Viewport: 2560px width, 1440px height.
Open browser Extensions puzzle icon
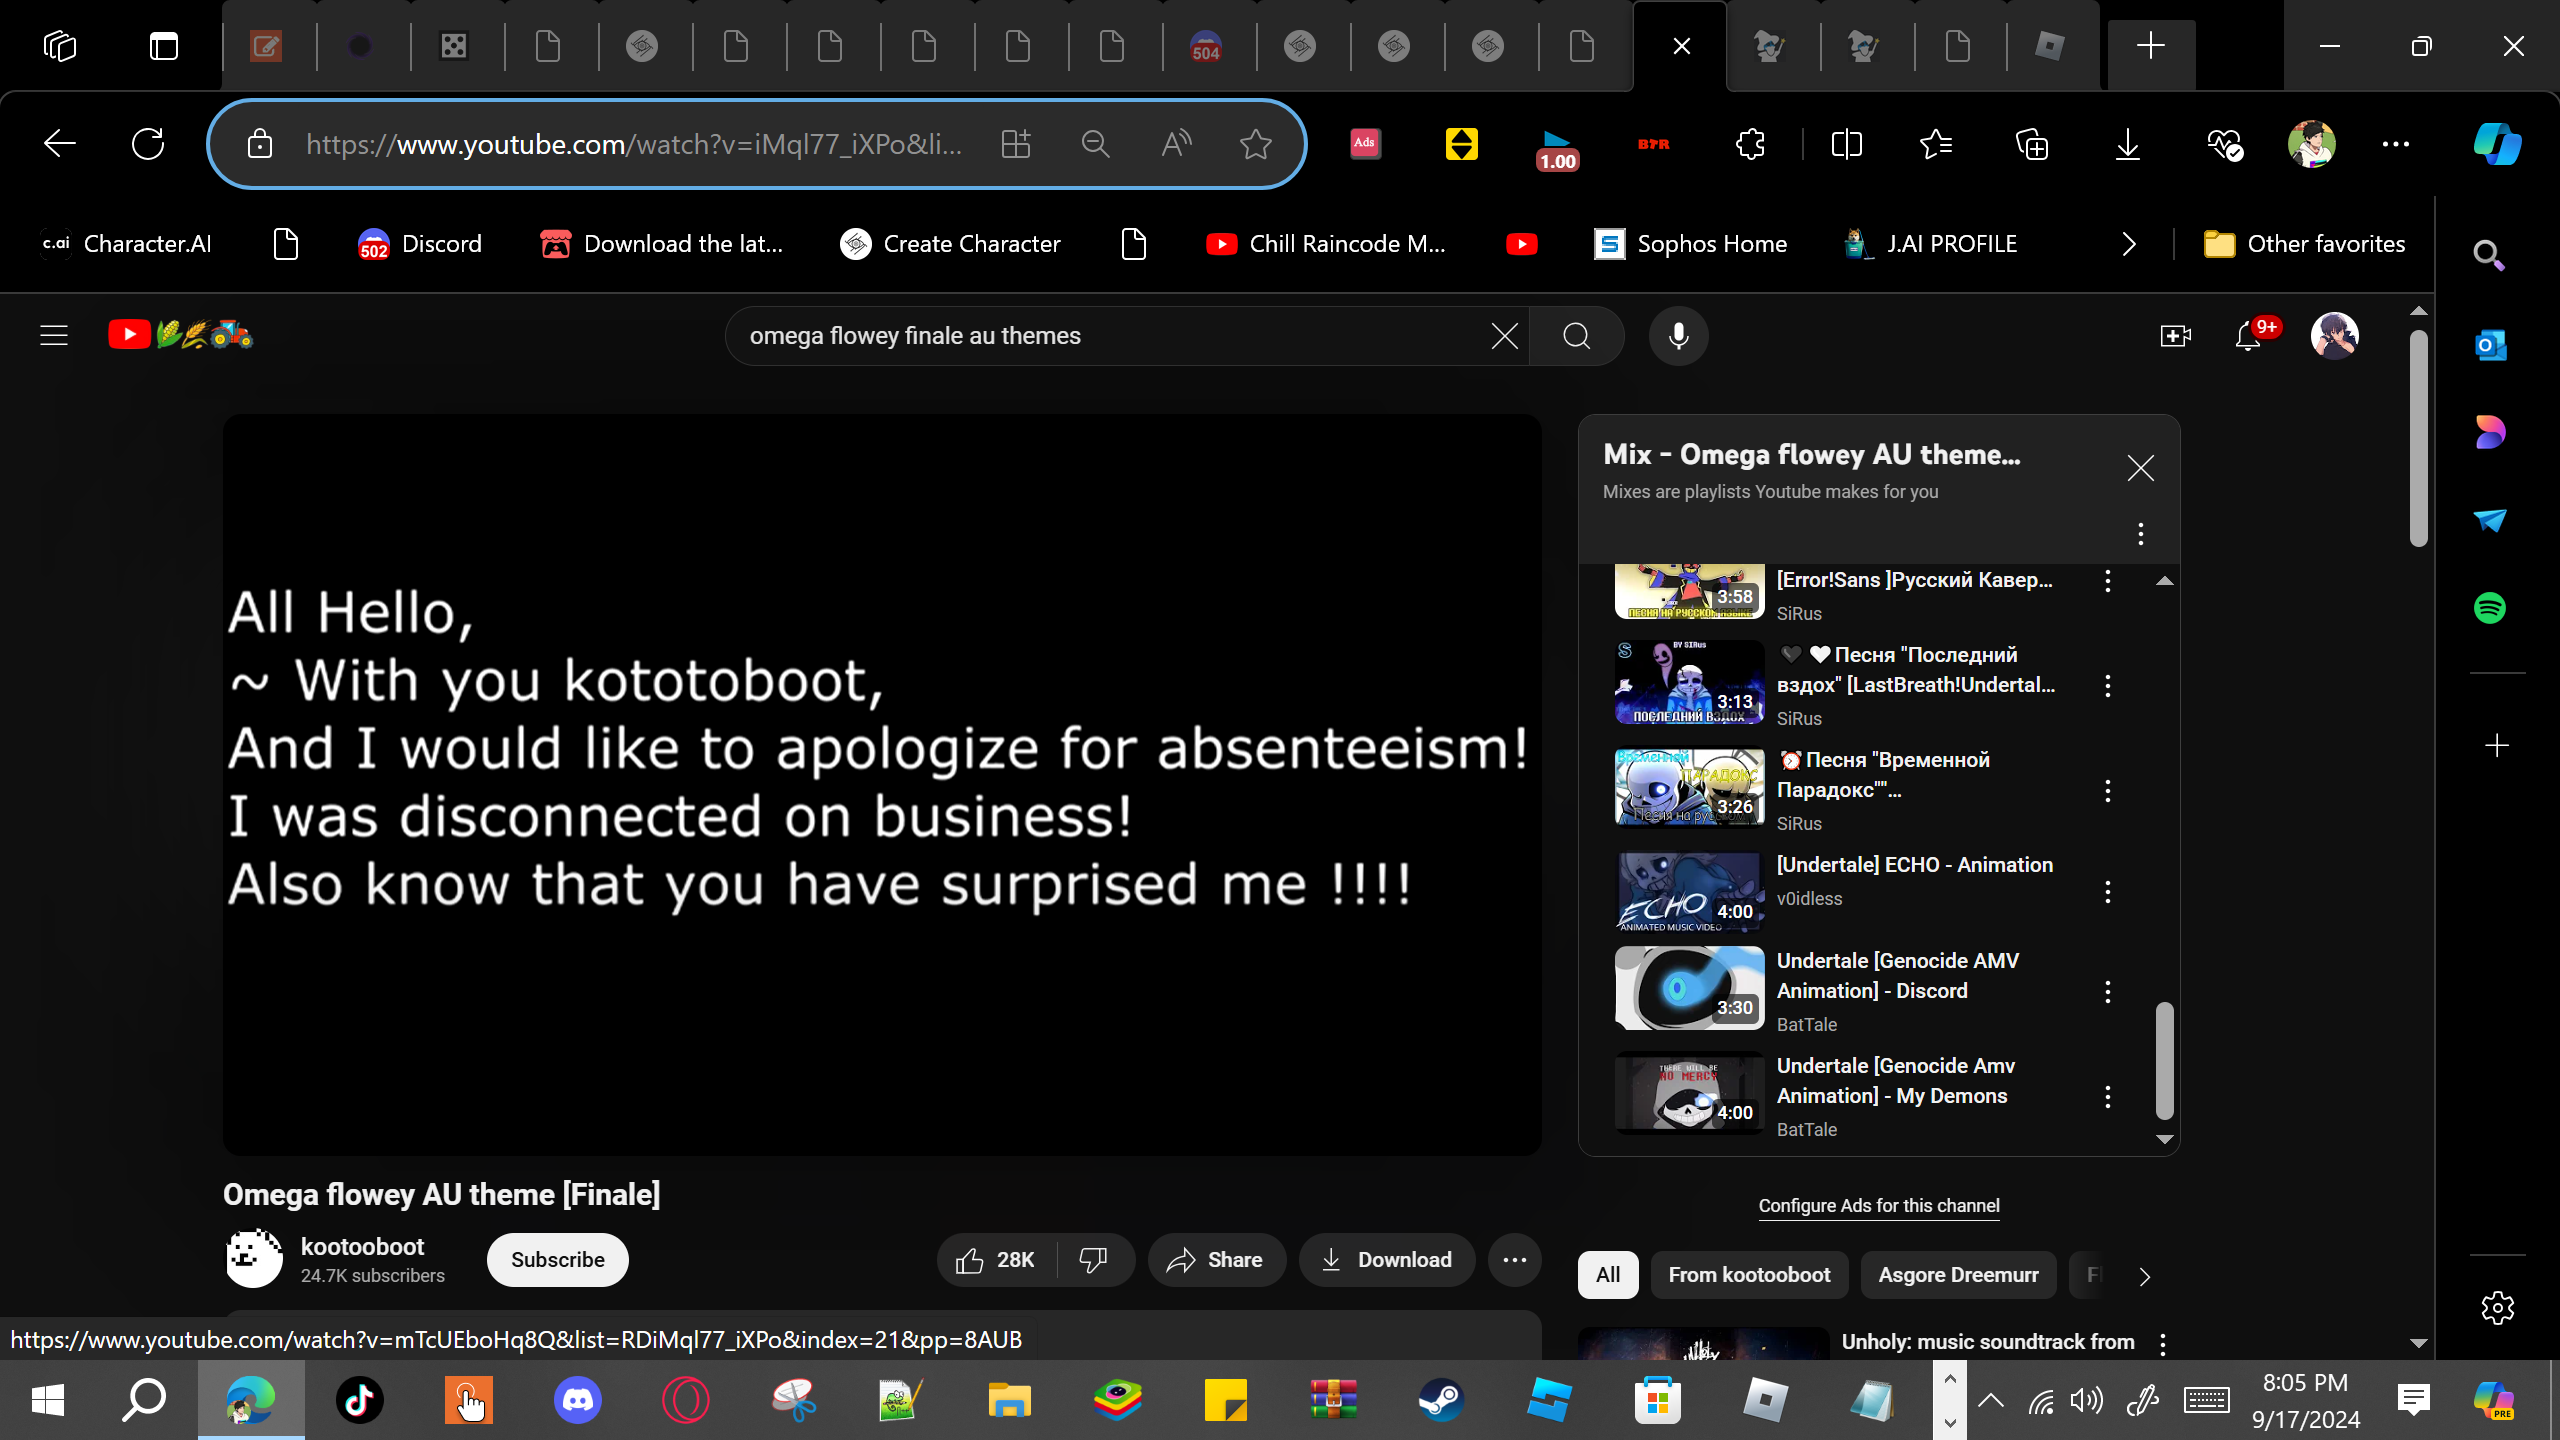(1750, 145)
